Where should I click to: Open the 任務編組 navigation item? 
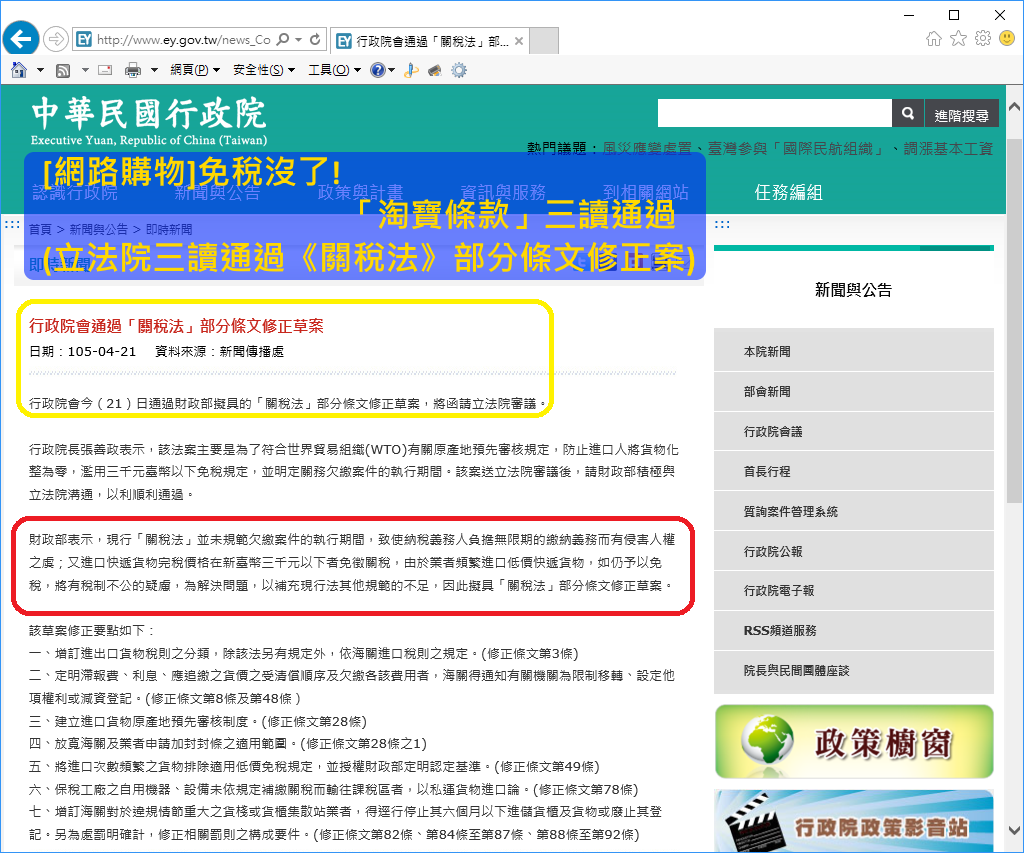(788, 192)
